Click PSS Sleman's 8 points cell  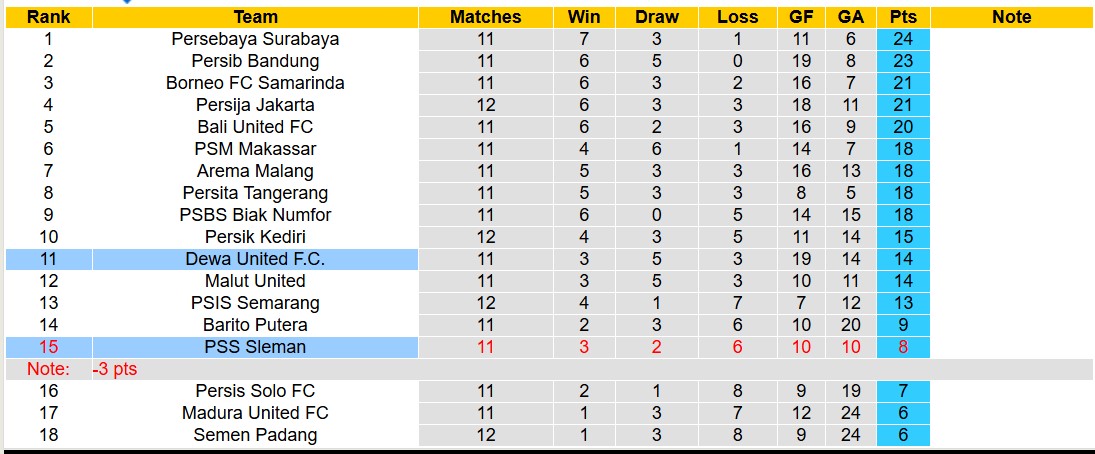pyautogui.click(x=903, y=347)
